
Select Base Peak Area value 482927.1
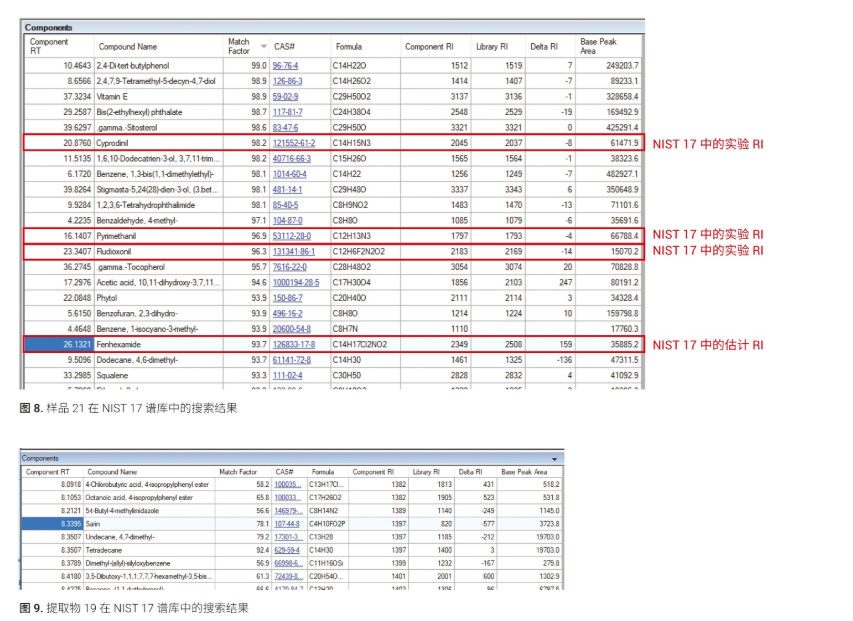tap(622, 174)
